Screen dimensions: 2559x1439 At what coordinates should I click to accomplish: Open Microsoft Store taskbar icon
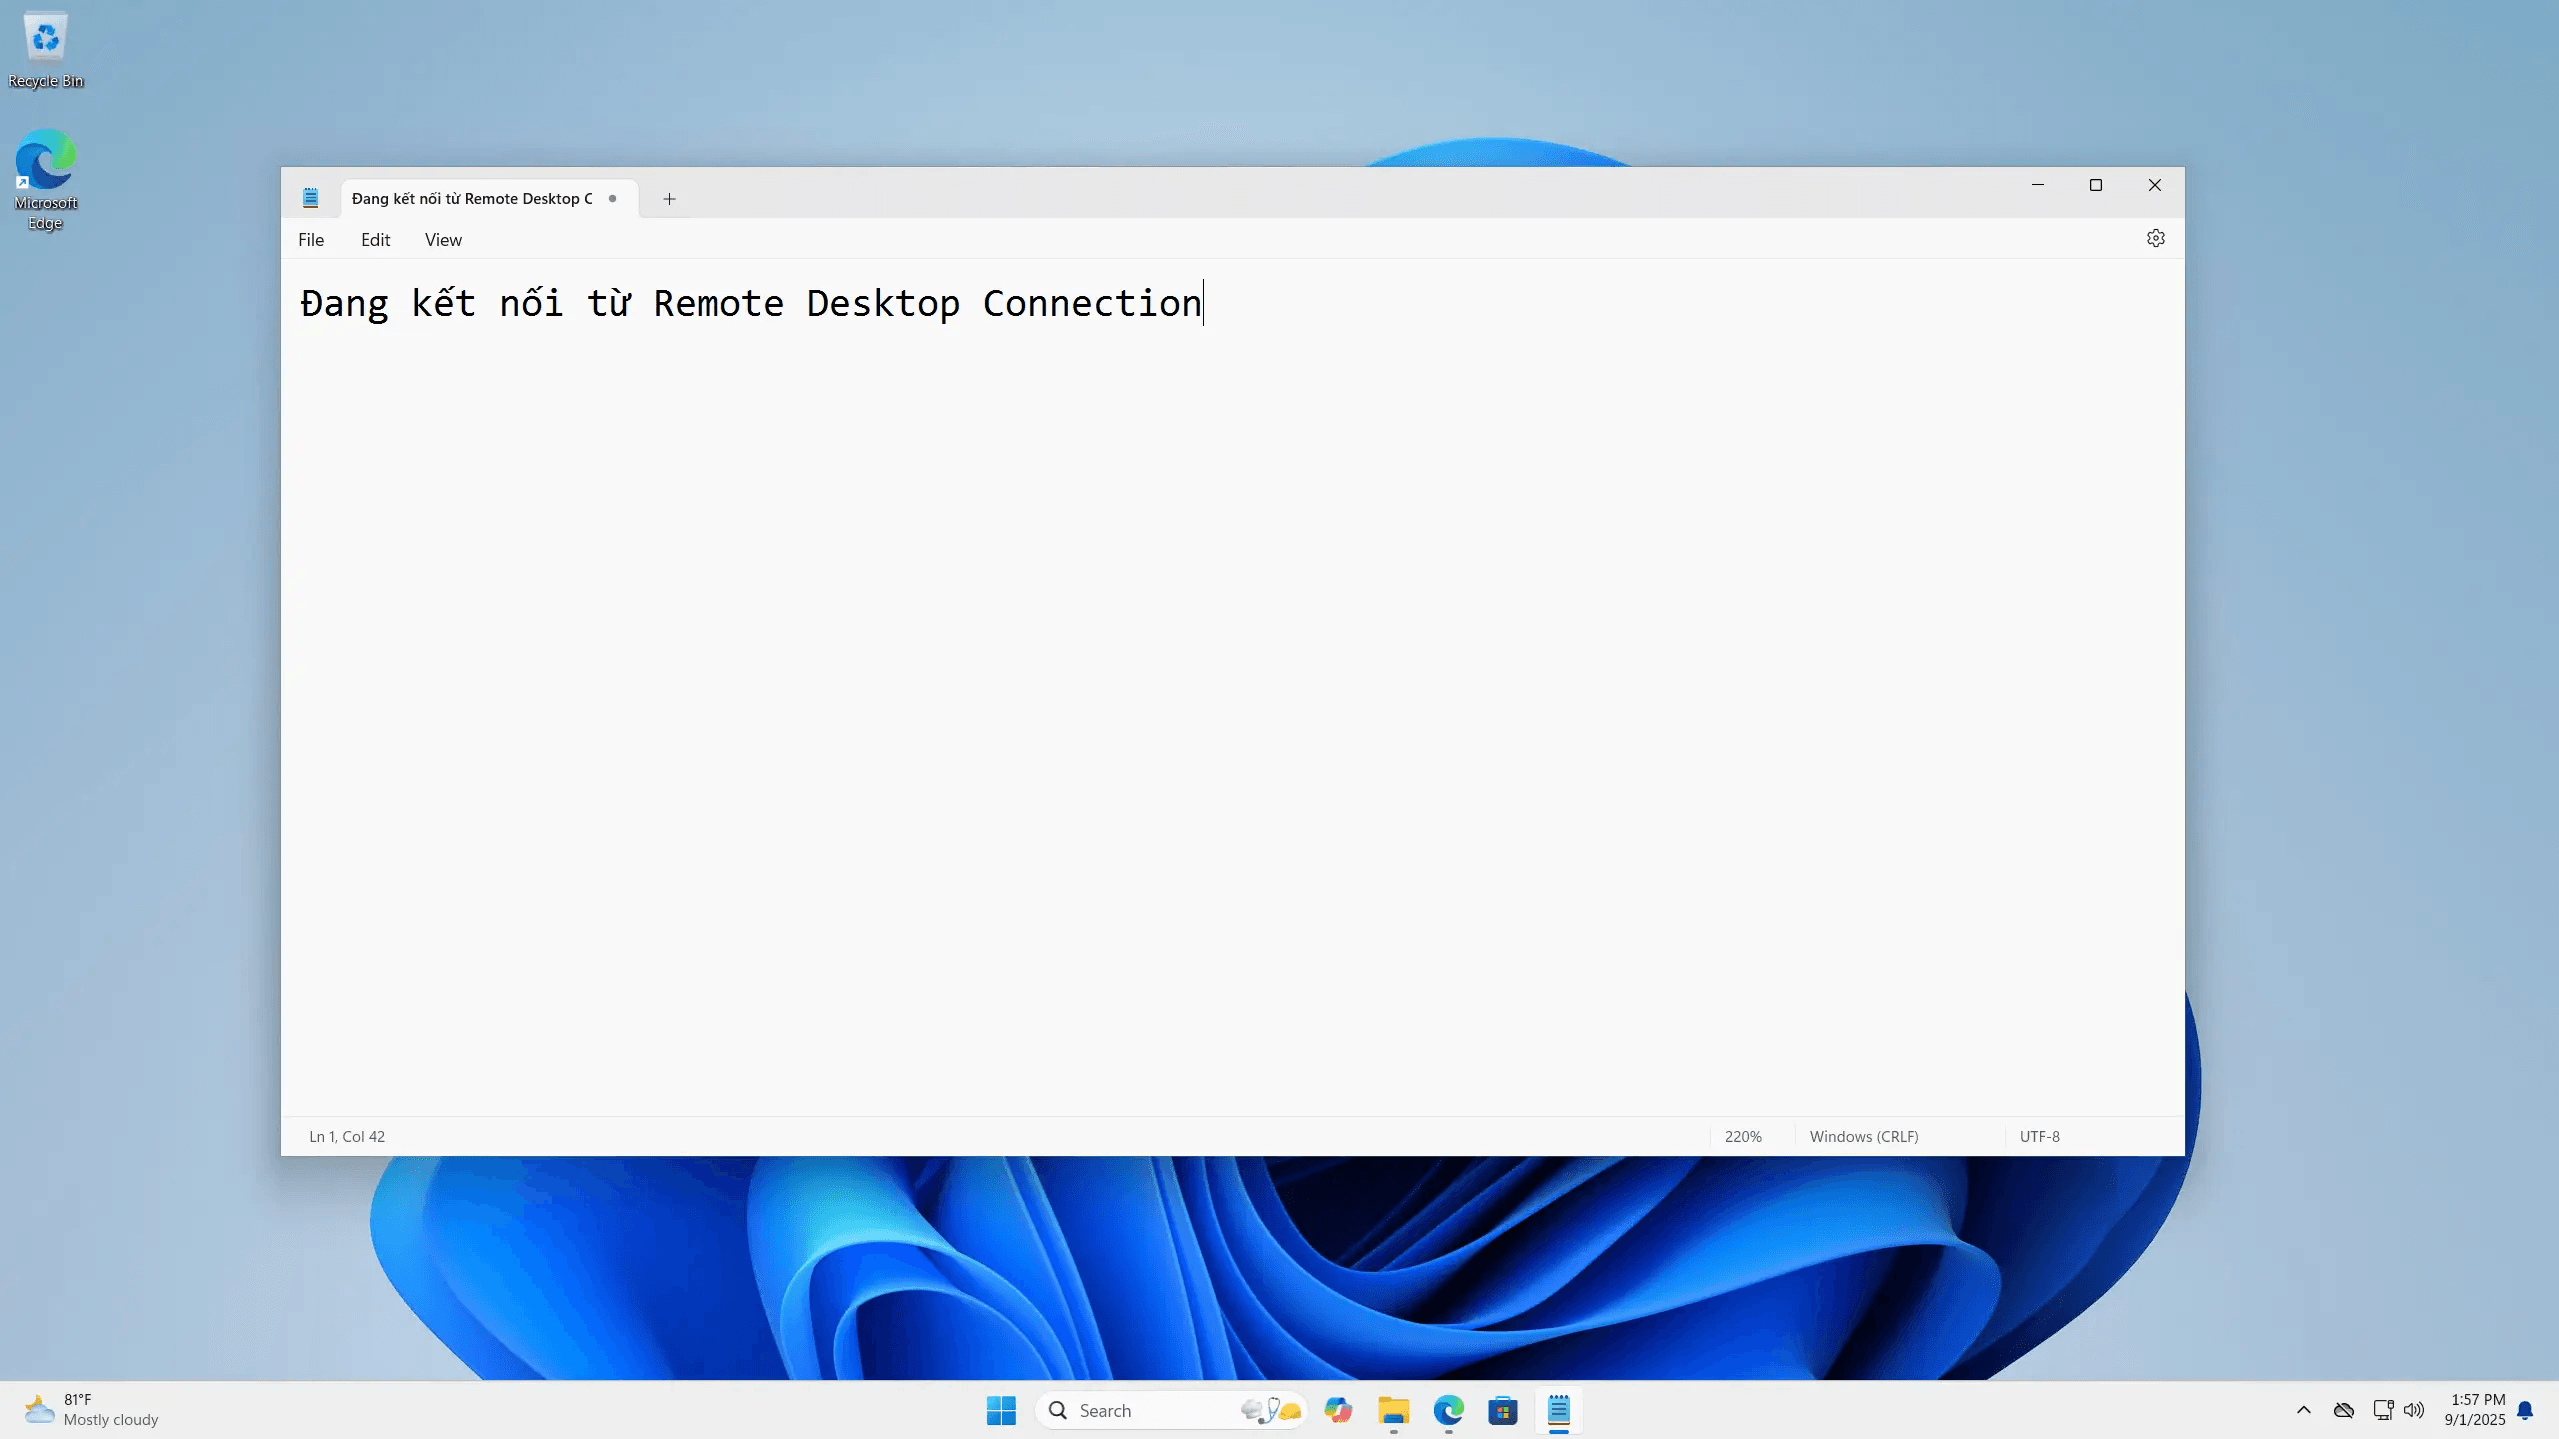1502,1410
